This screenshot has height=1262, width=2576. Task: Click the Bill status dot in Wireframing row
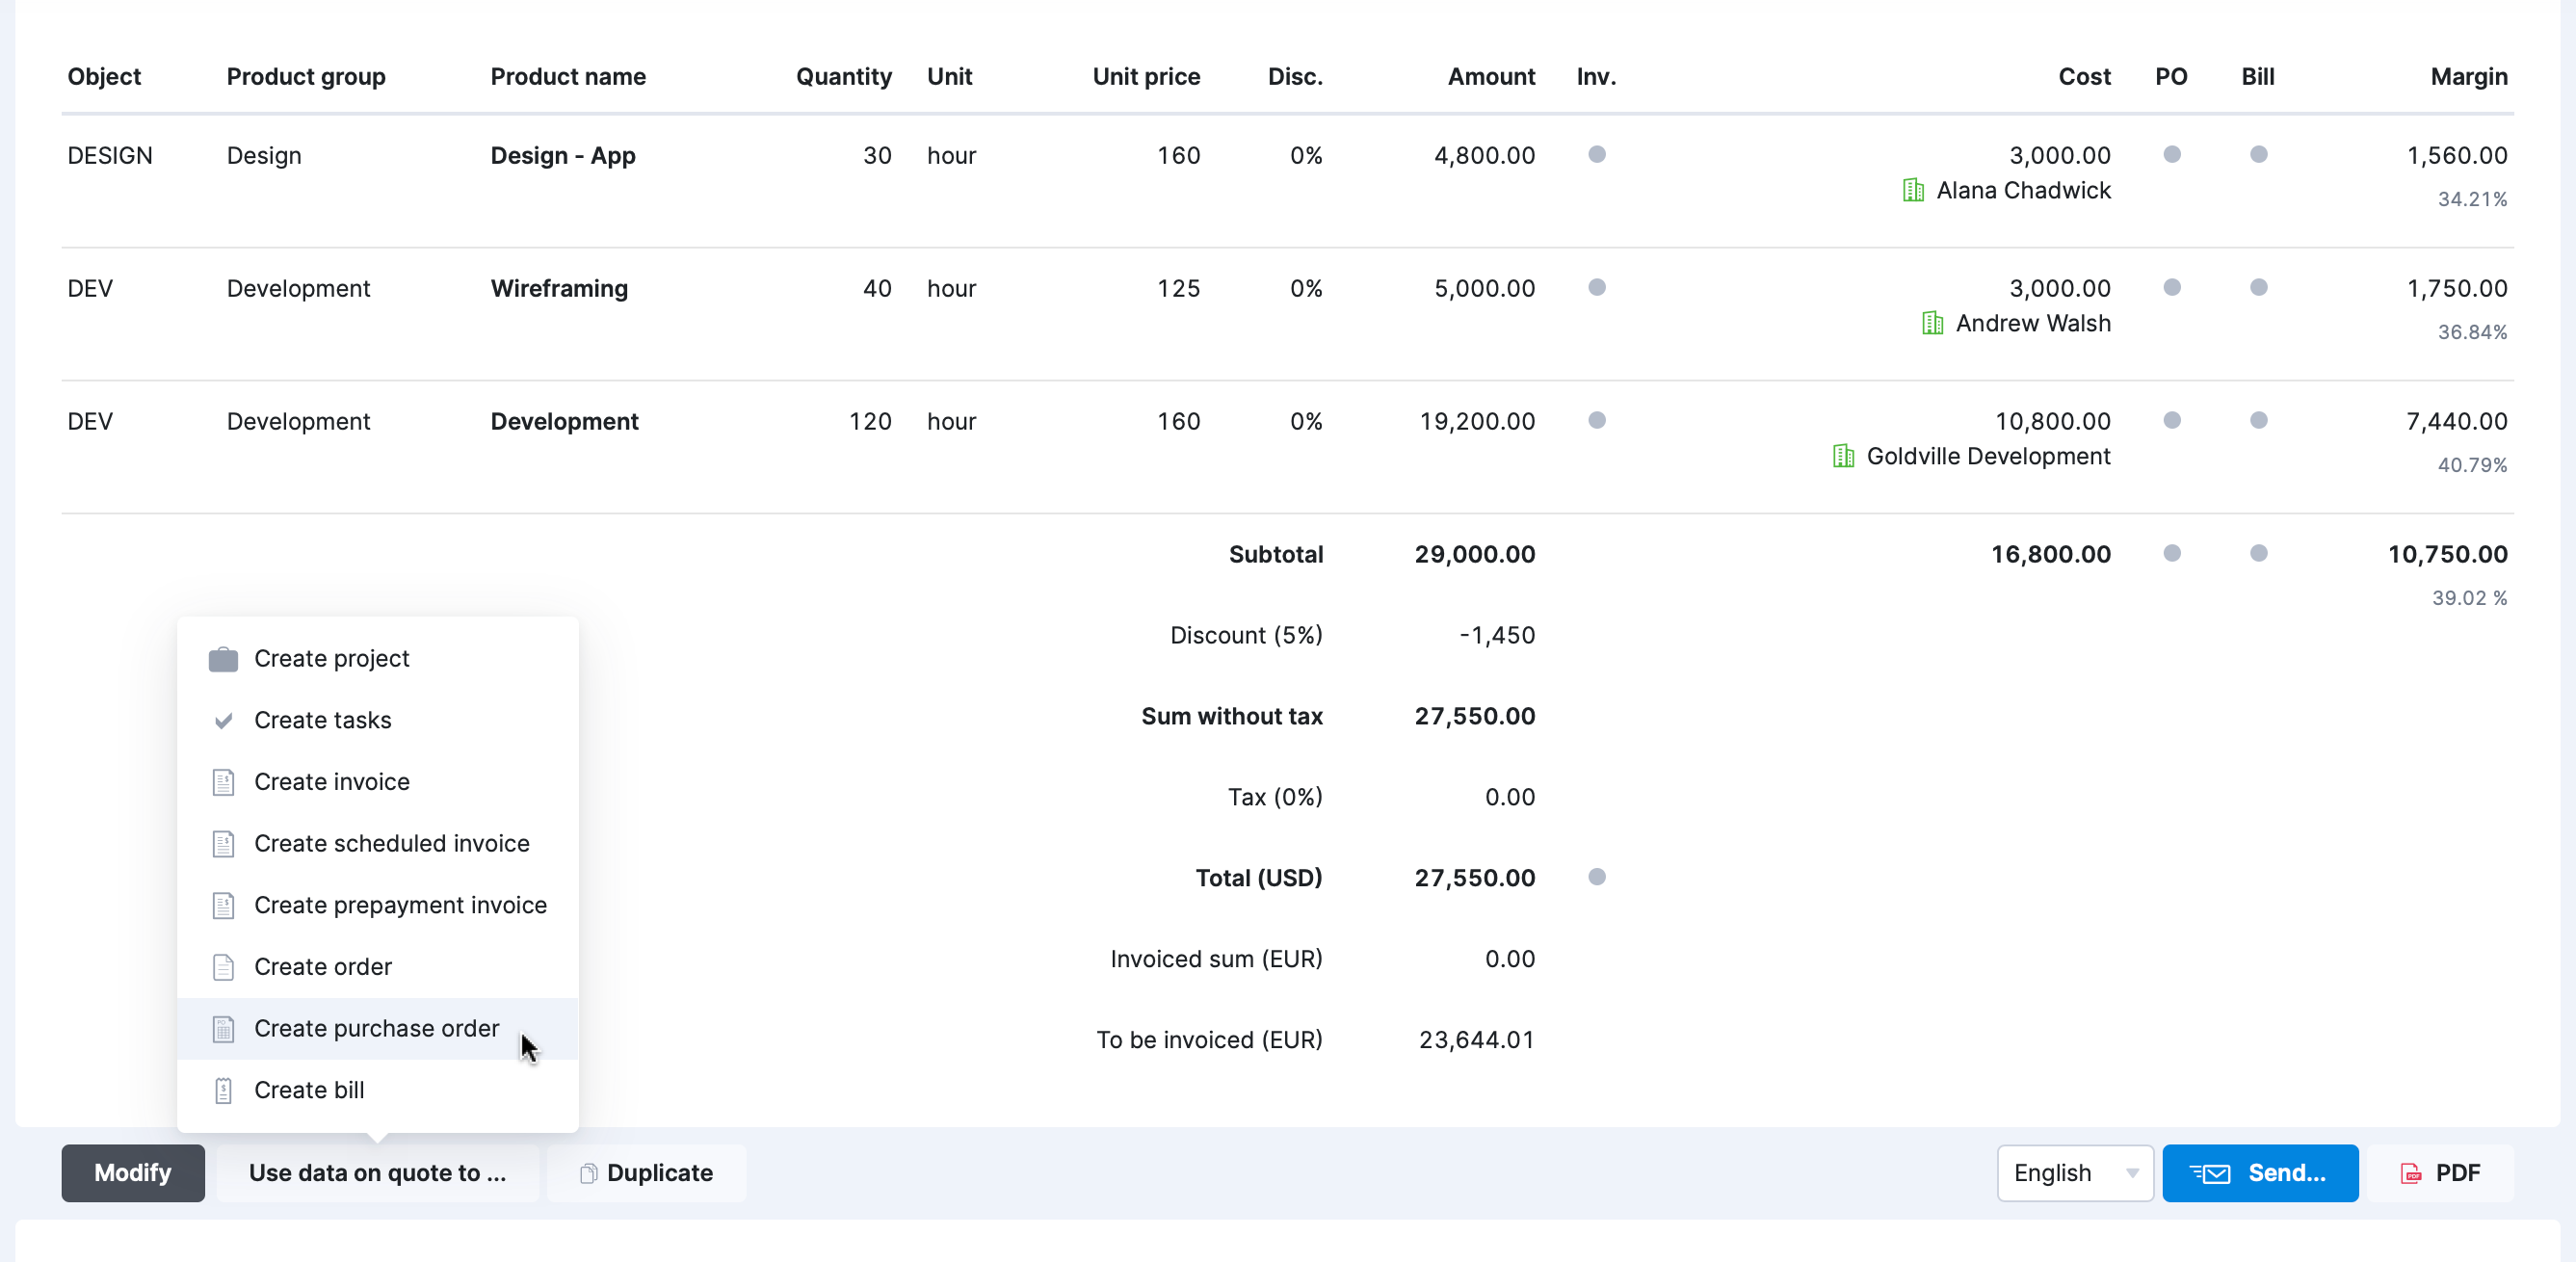pos(2259,287)
